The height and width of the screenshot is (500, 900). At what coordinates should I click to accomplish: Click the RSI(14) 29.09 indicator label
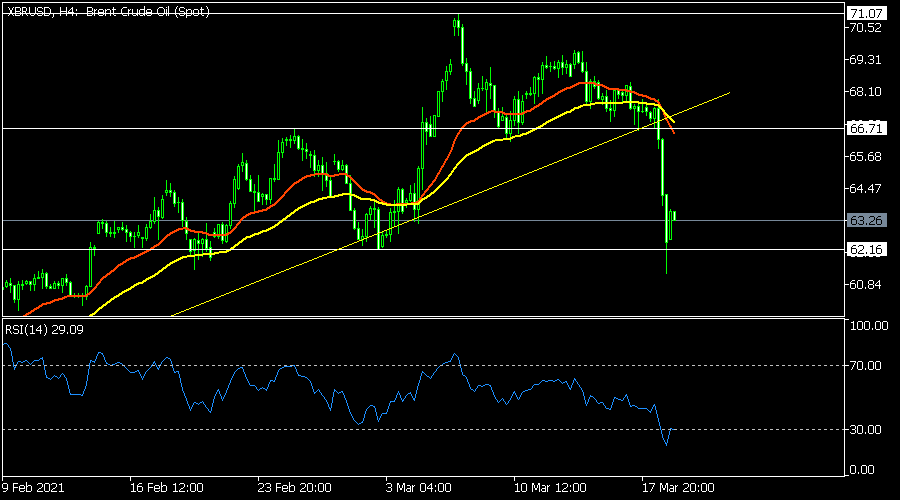tap(44, 330)
